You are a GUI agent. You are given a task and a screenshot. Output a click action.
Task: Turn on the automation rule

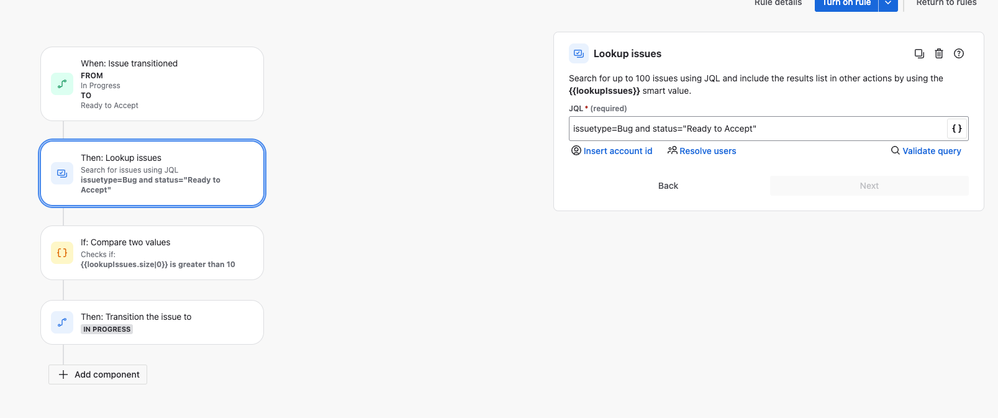(845, 4)
